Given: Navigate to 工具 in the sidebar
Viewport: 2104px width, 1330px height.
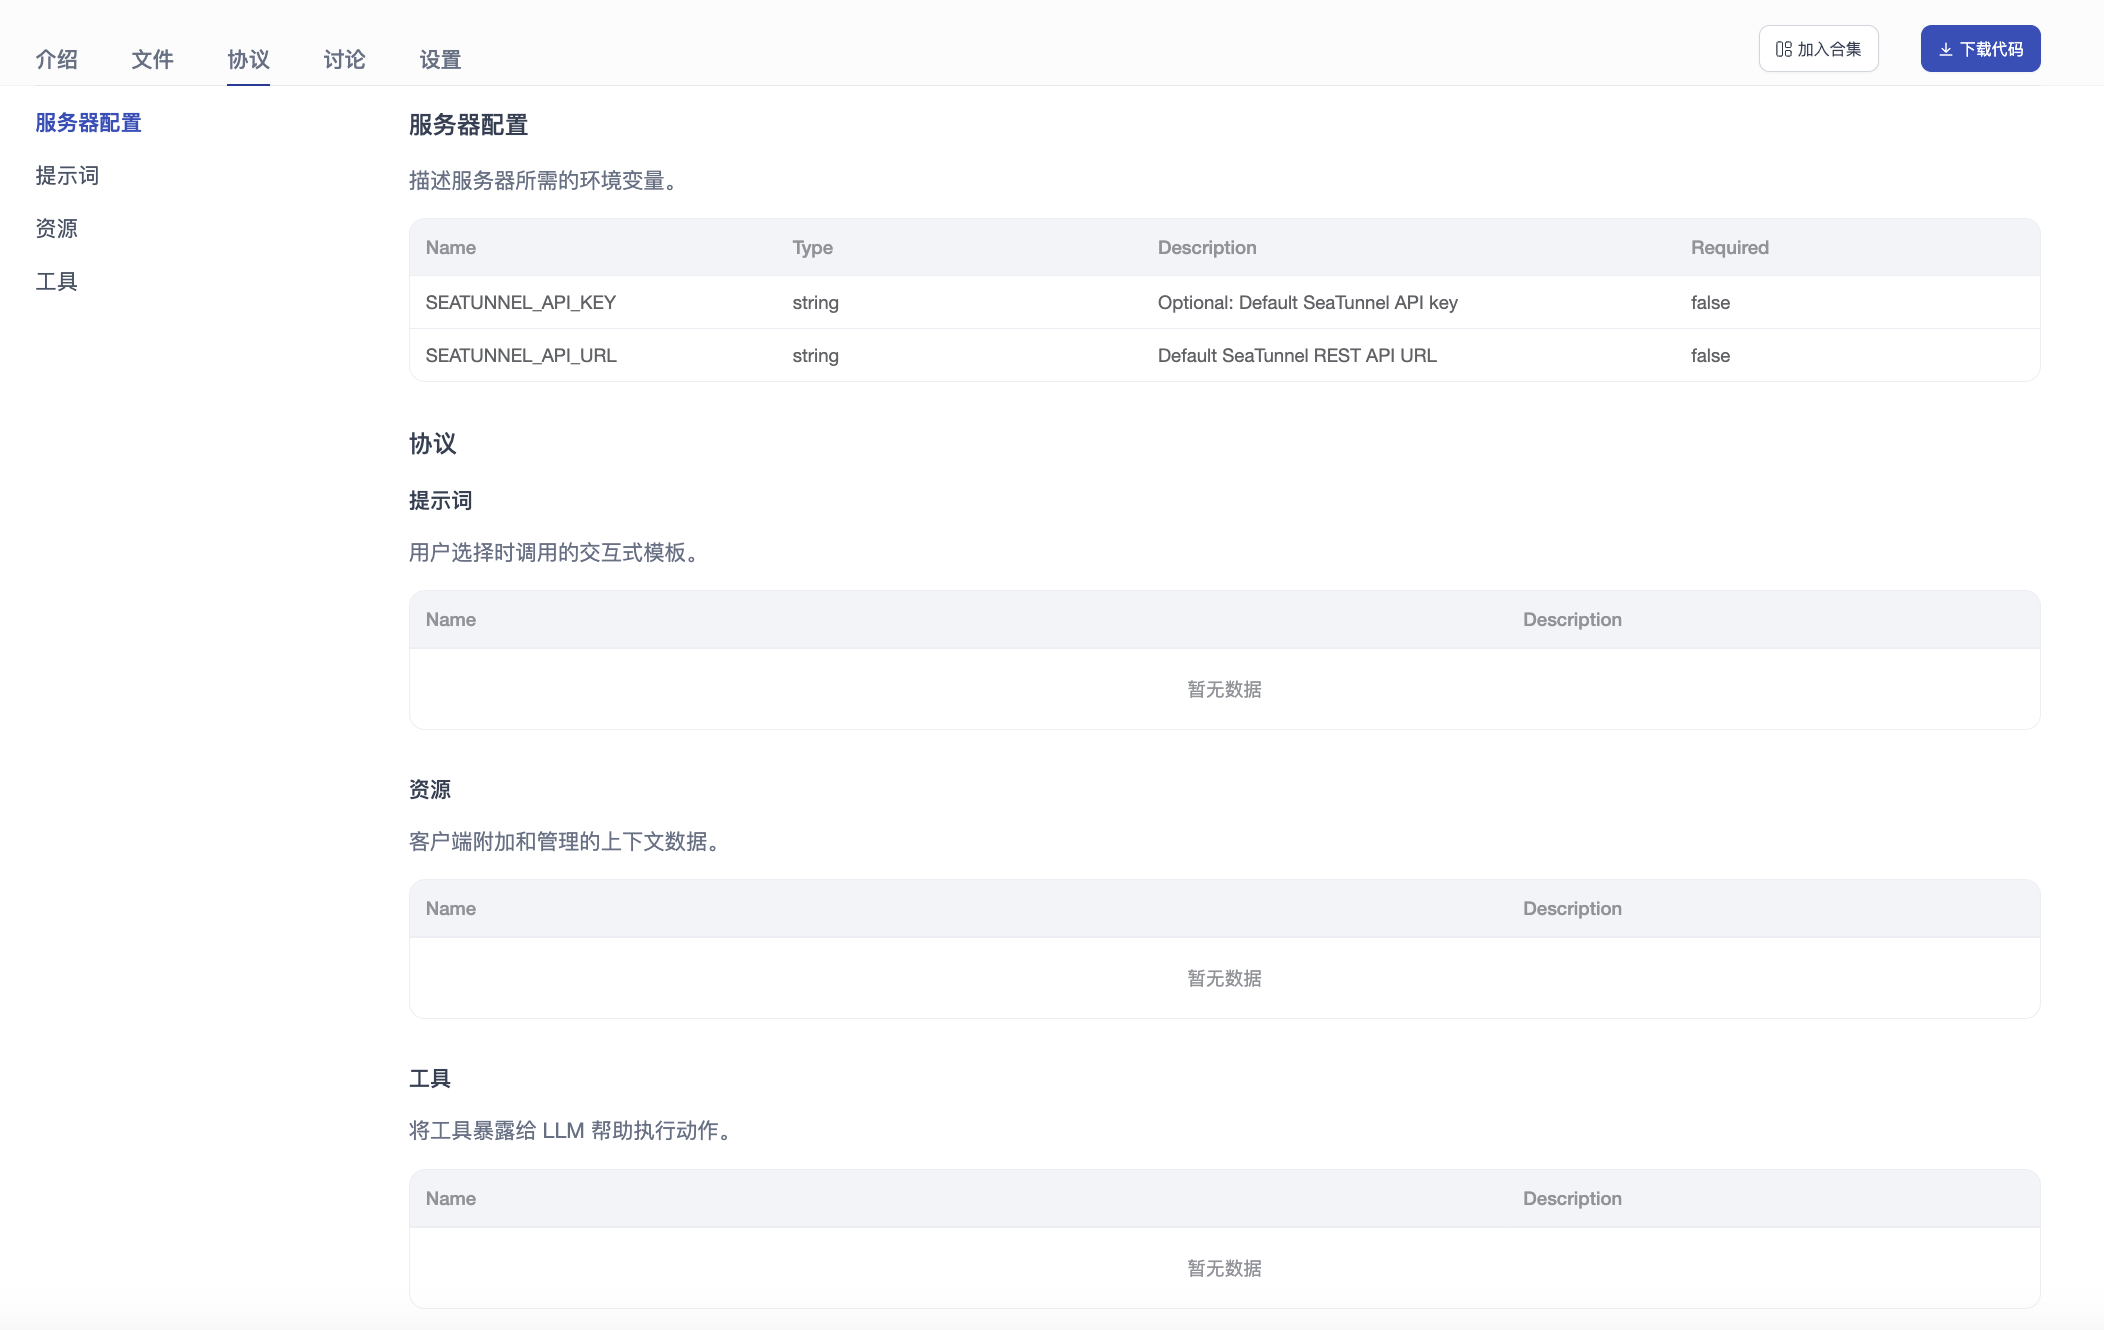Looking at the screenshot, I should [x=56, y=282].
